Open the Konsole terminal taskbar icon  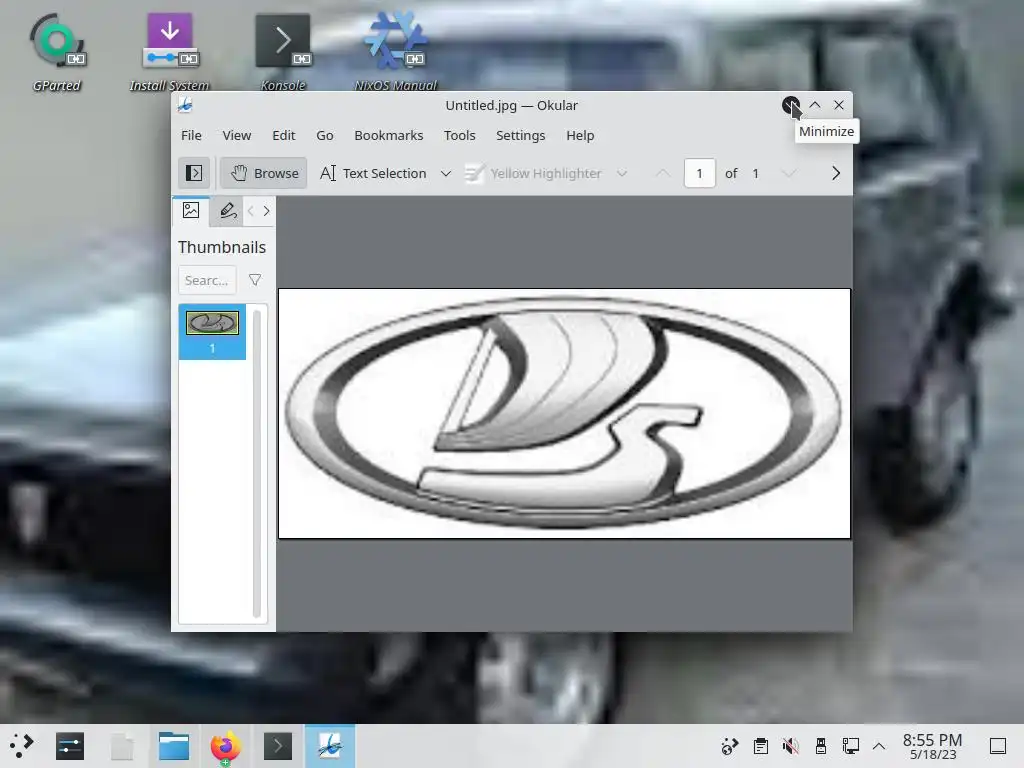pyautogui.click(x=278, y=746)
